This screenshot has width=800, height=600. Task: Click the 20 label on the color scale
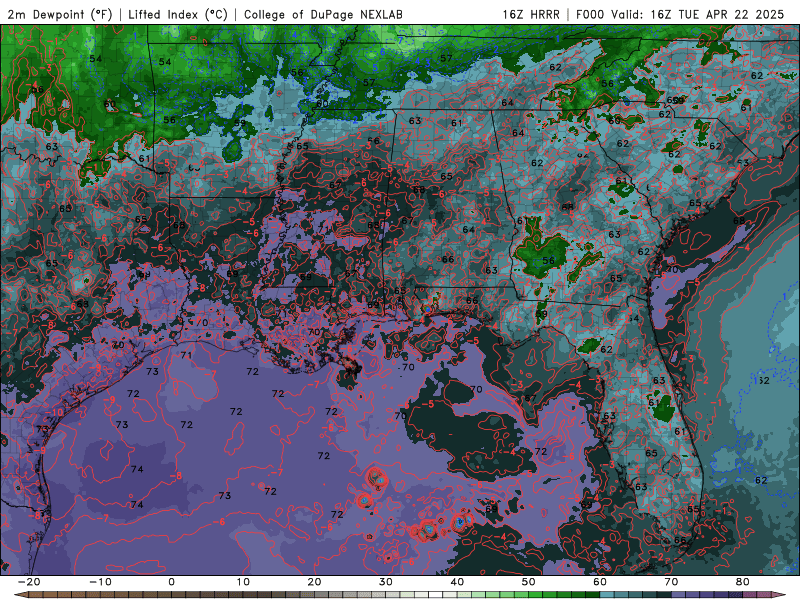tap(314, 582)
